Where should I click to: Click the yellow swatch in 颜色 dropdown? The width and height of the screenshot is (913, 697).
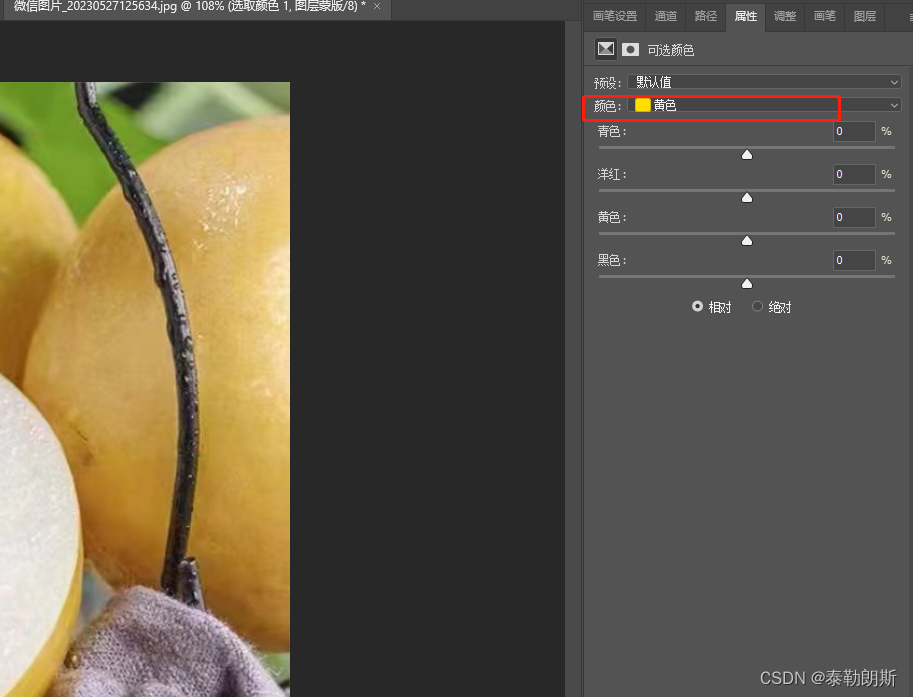642,105
